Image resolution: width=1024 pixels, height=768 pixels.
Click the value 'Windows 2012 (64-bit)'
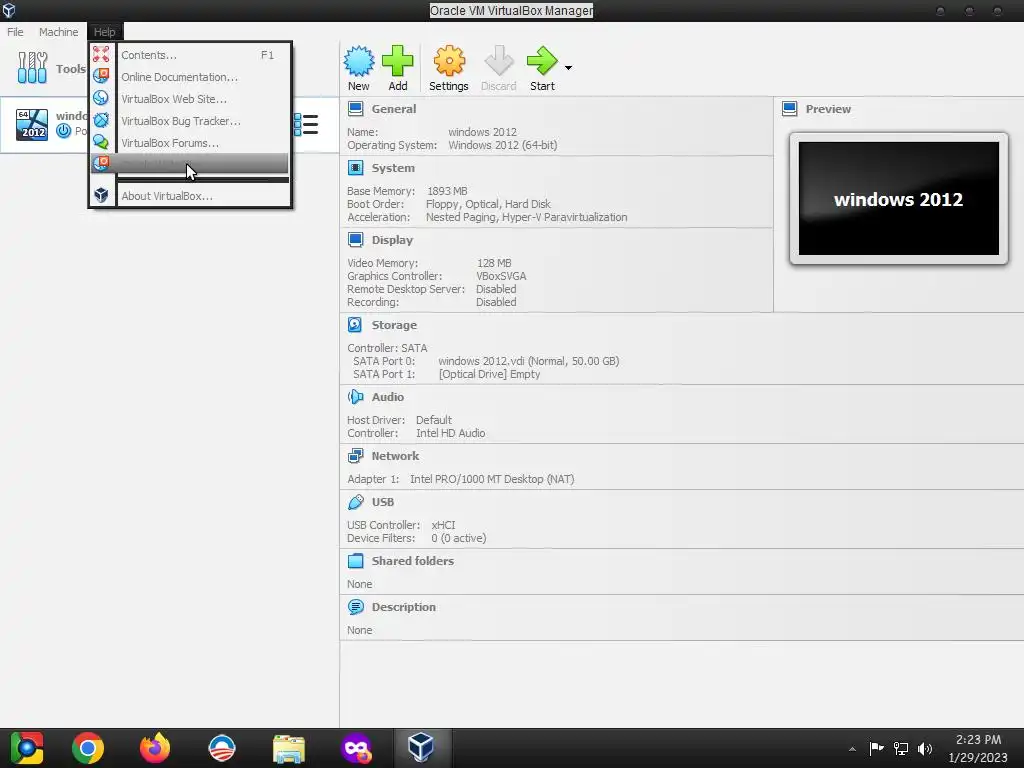(502, 145)
